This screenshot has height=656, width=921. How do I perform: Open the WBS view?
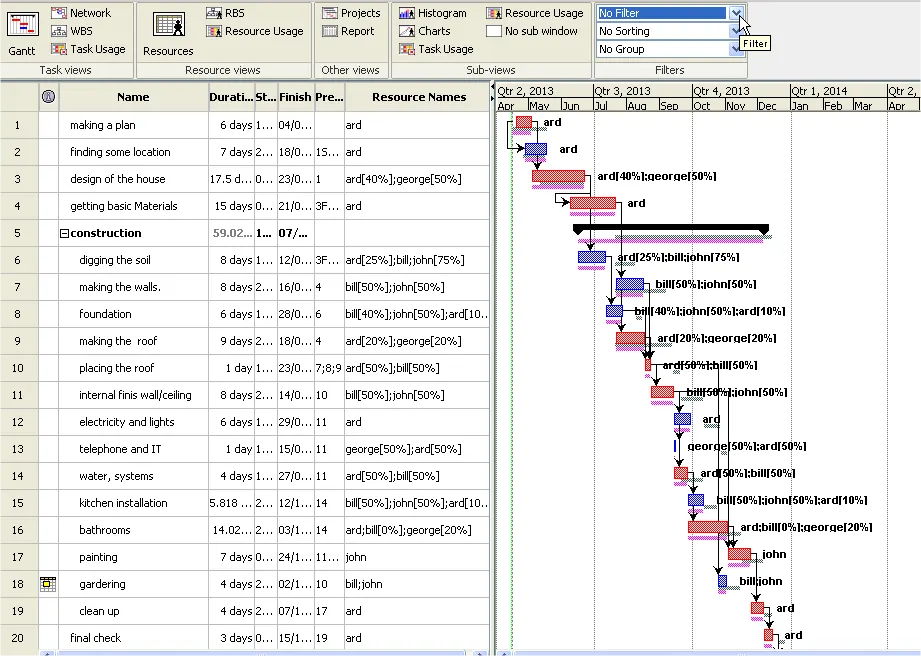click(x=72, y=31)
